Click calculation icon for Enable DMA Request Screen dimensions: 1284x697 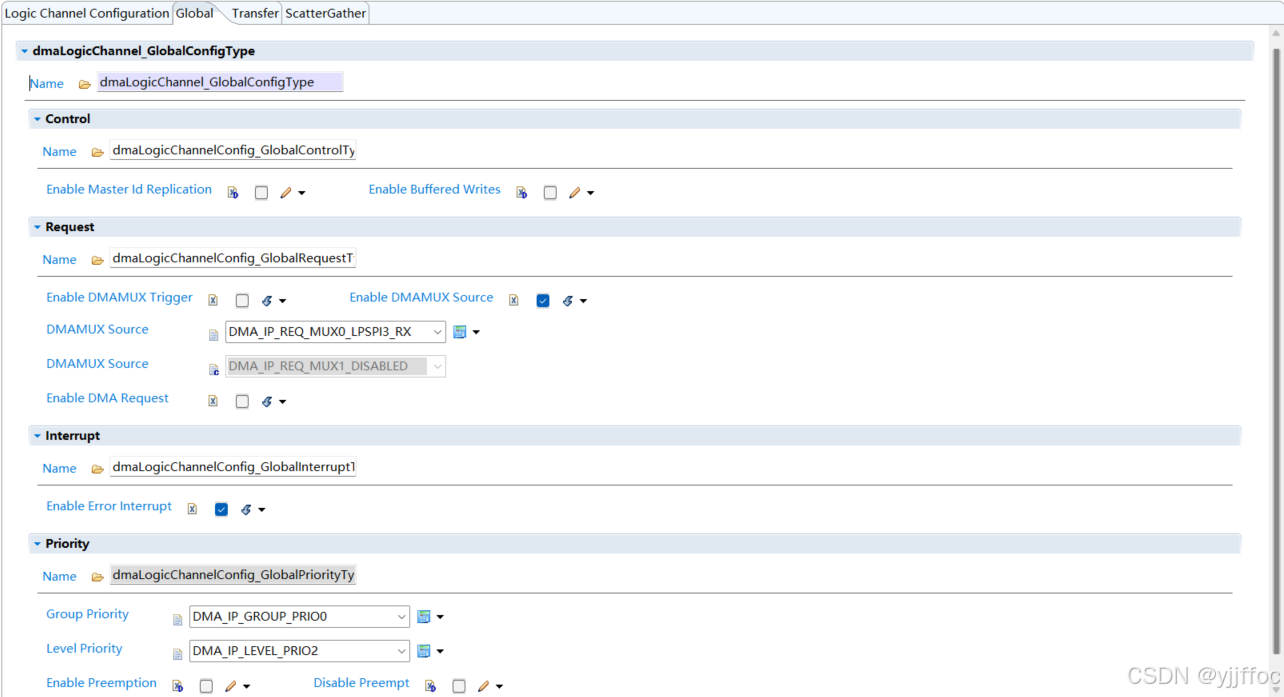(x=267, y=402)
